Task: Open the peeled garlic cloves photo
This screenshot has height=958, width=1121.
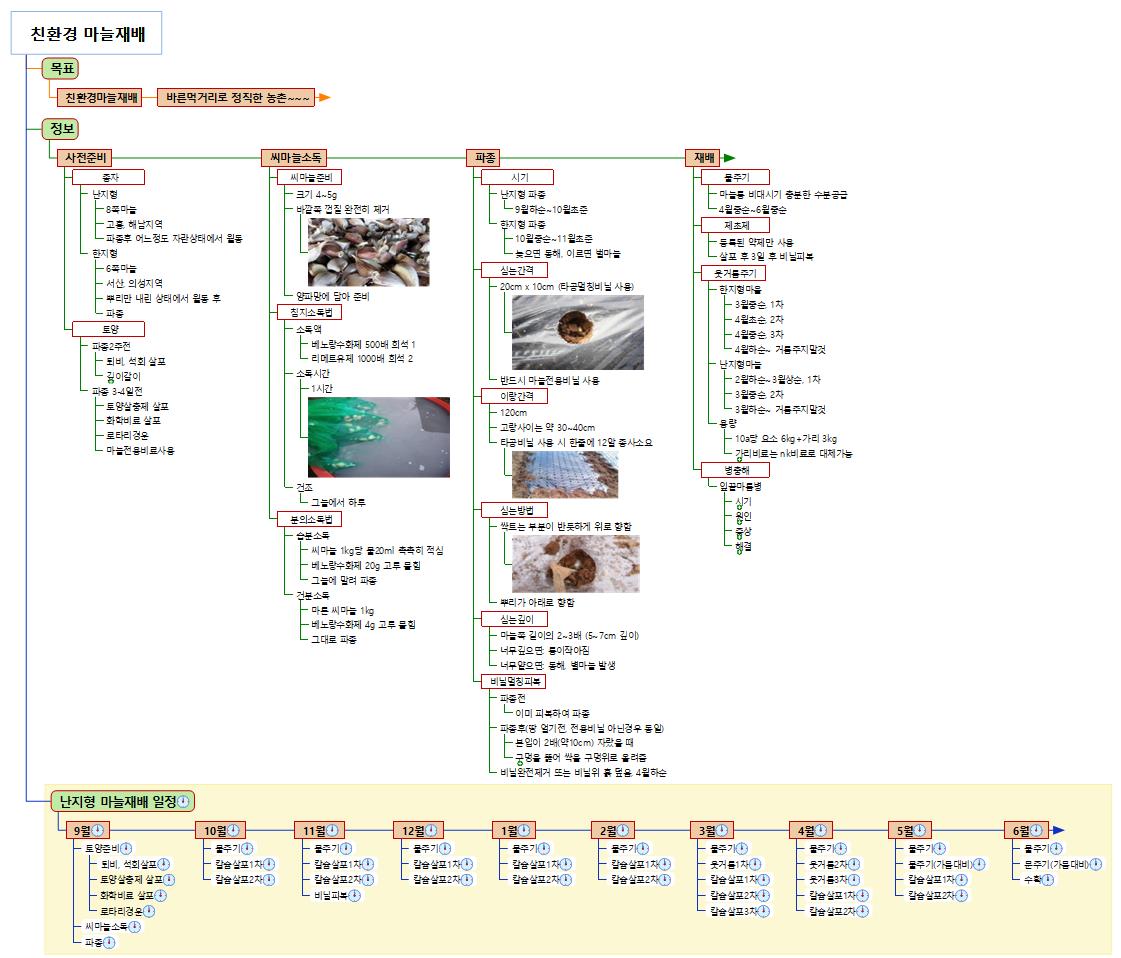Action: coord(368,253)
